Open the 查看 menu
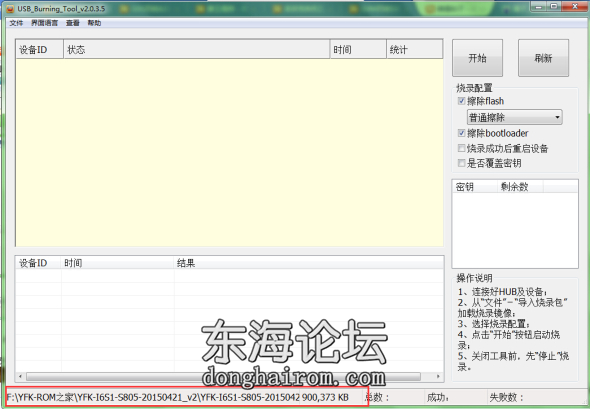 pyautogui.click(x=73, y=23)
